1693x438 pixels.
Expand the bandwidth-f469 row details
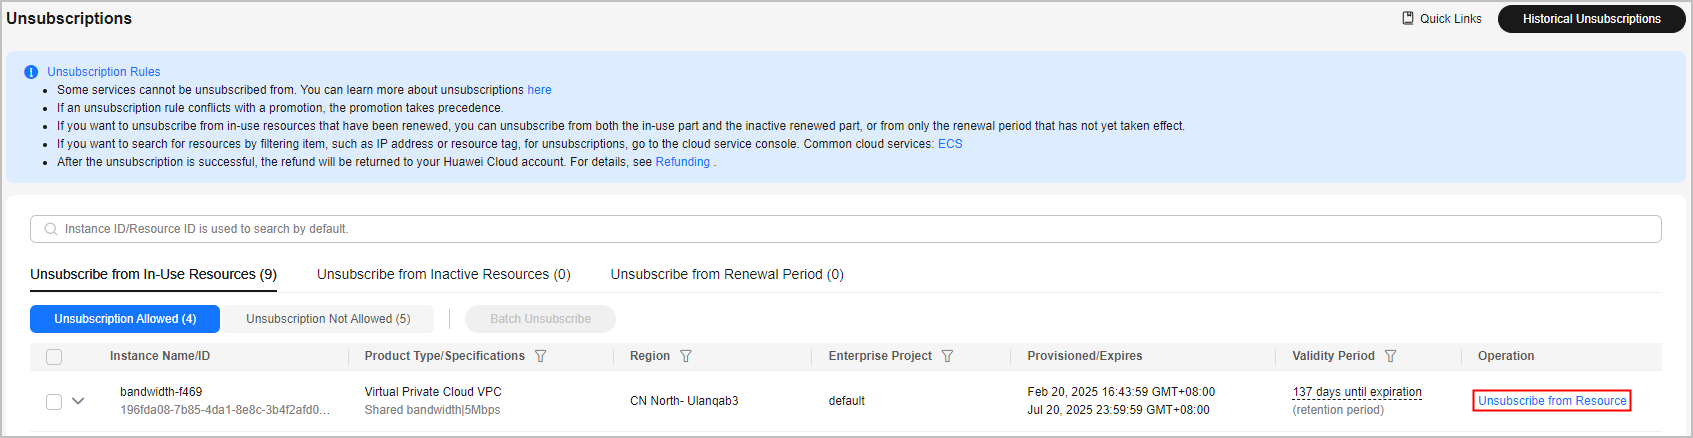tap(78, 401)
